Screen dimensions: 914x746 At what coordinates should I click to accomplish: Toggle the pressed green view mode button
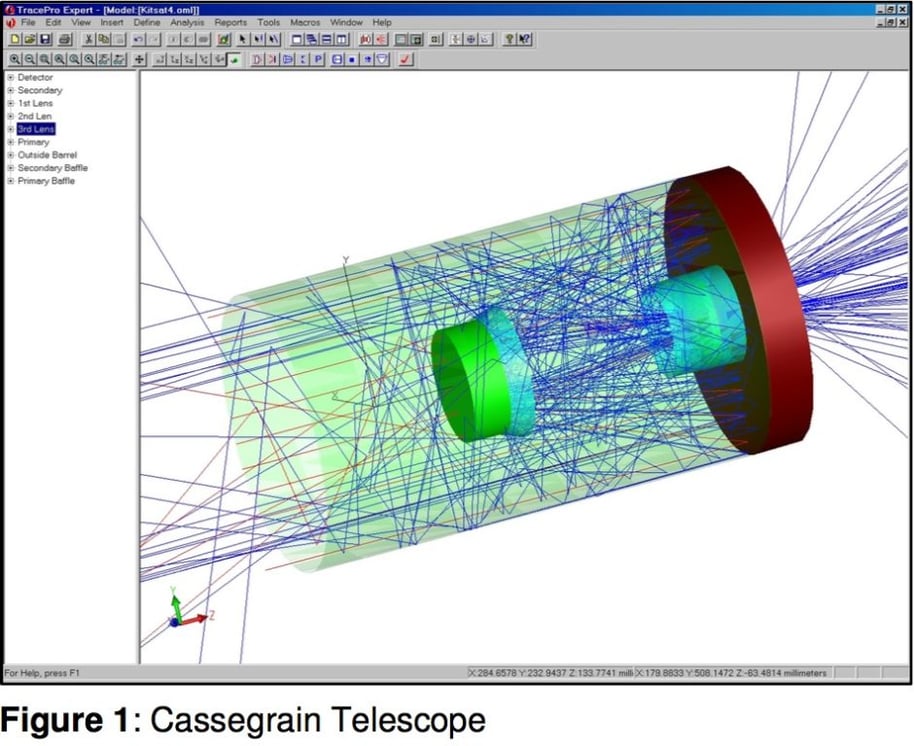coord(233,59)
